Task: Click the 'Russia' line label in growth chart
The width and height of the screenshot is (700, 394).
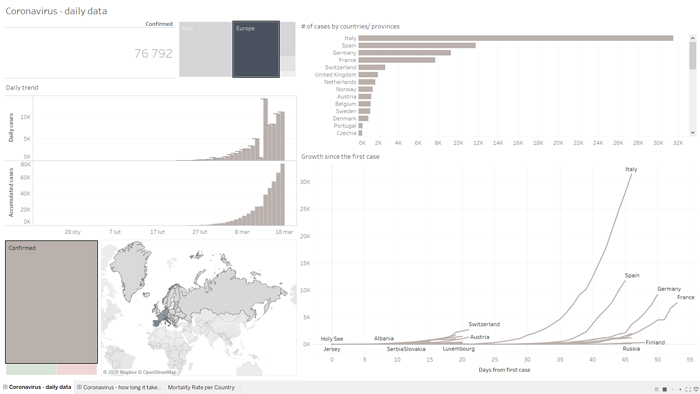Action: click(x=631, y=349)
